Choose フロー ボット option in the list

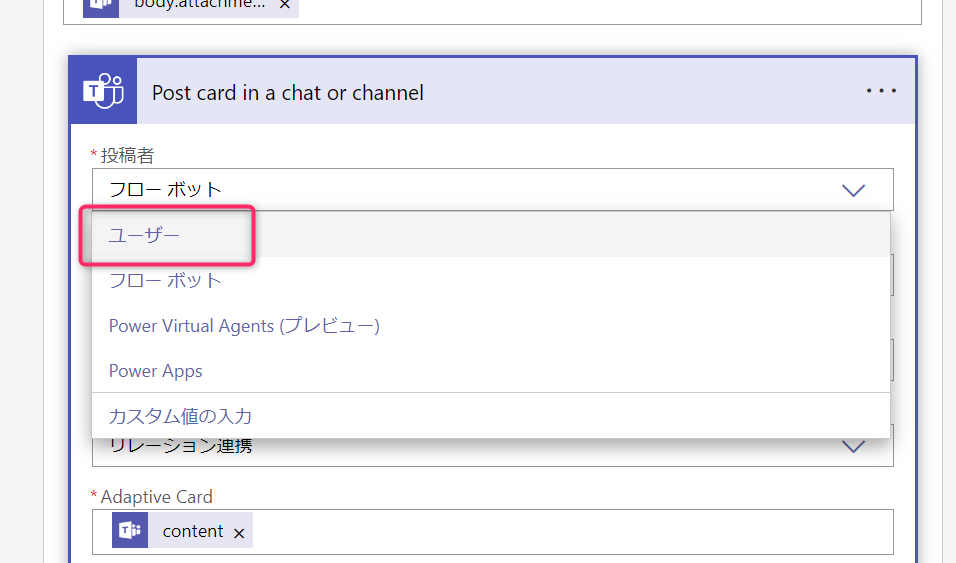[x=491, y=280]
